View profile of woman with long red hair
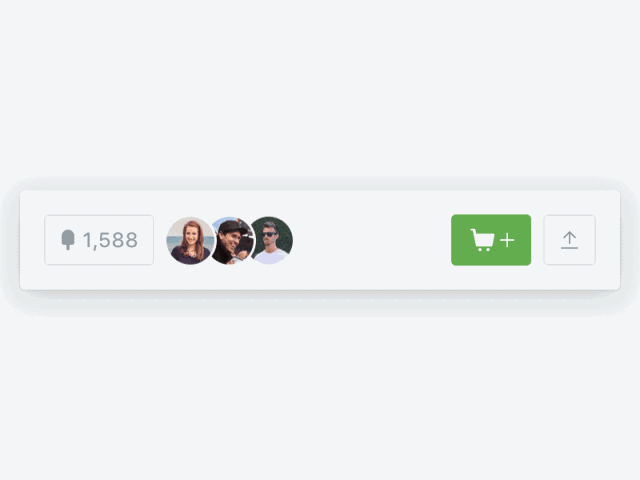Viewport: 640px width, 480px height. 190,240
